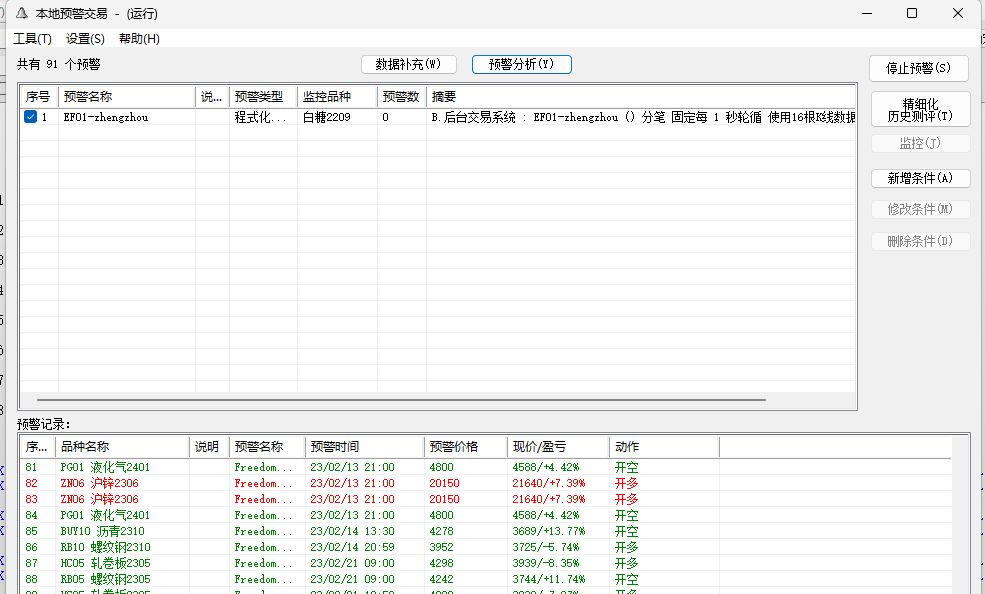Open the 工具(T) menu
The image size is (985, 594).
[x=32, y=39]
